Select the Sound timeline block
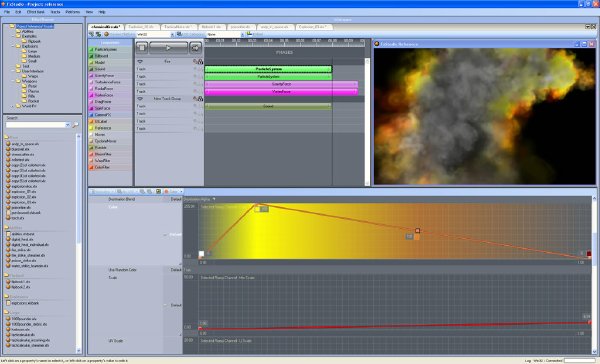The image size is (600, 364). point(268,106)
